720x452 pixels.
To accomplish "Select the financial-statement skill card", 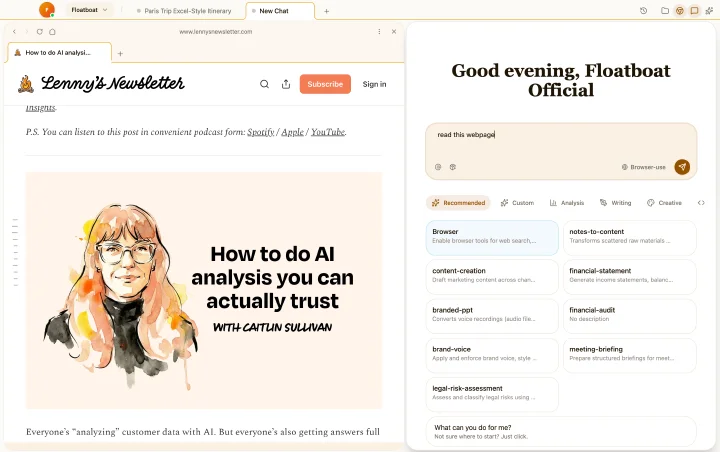I will pyautogui.click(x=630, y=277).
